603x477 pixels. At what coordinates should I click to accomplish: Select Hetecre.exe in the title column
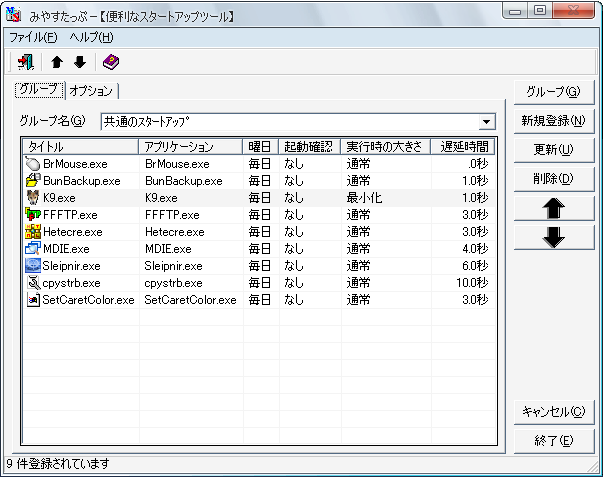tap(73, 232)
